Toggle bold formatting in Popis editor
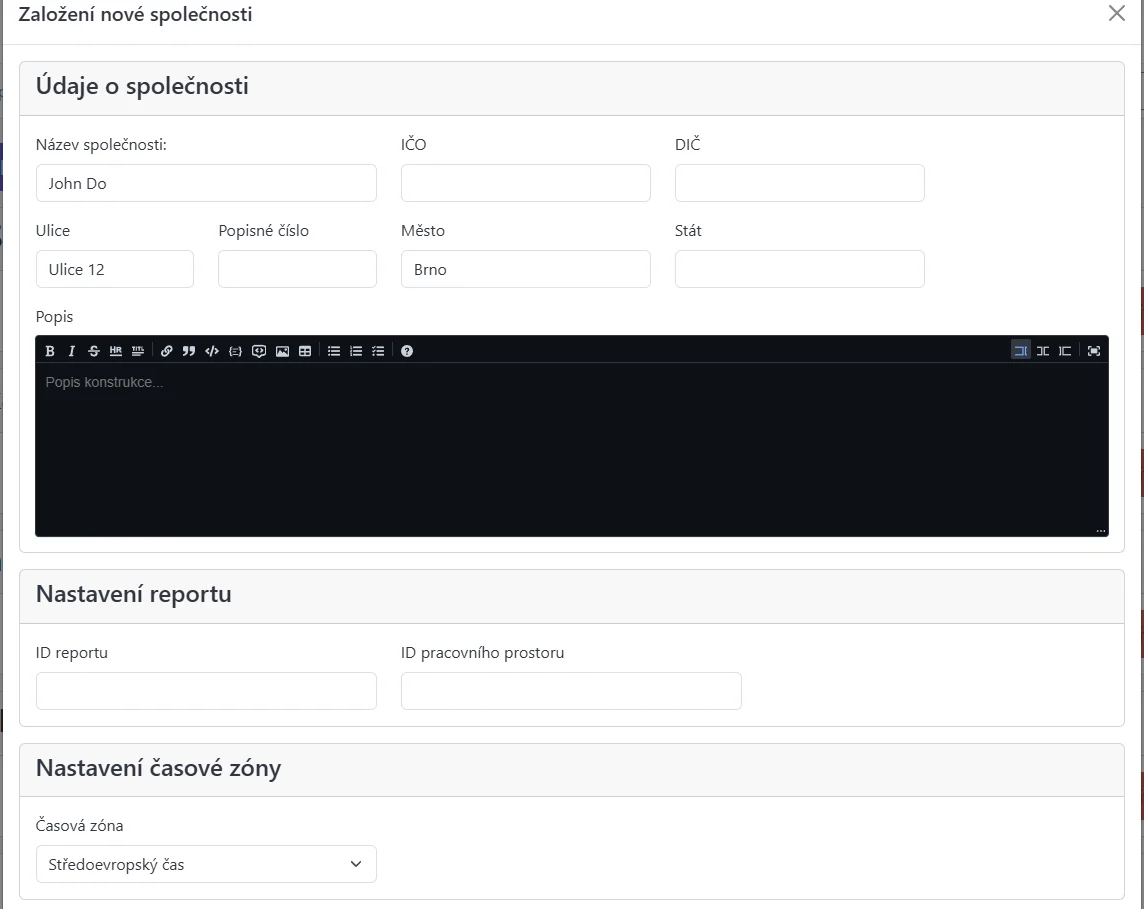 [x=50, y=351]
